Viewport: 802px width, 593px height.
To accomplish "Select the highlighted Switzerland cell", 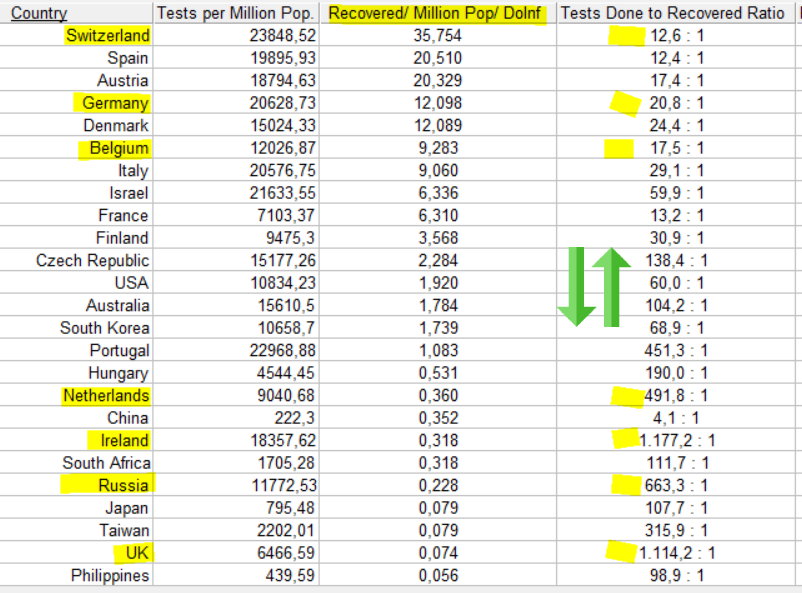I will pyautogui.click(x=108, y=35).
